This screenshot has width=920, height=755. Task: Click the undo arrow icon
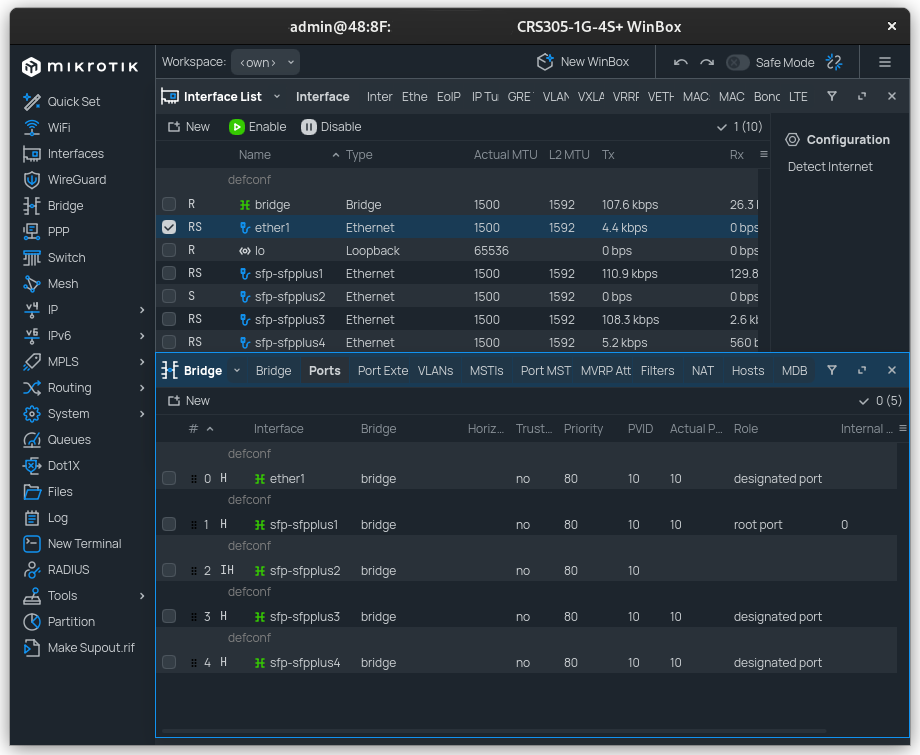pos(681,62)
